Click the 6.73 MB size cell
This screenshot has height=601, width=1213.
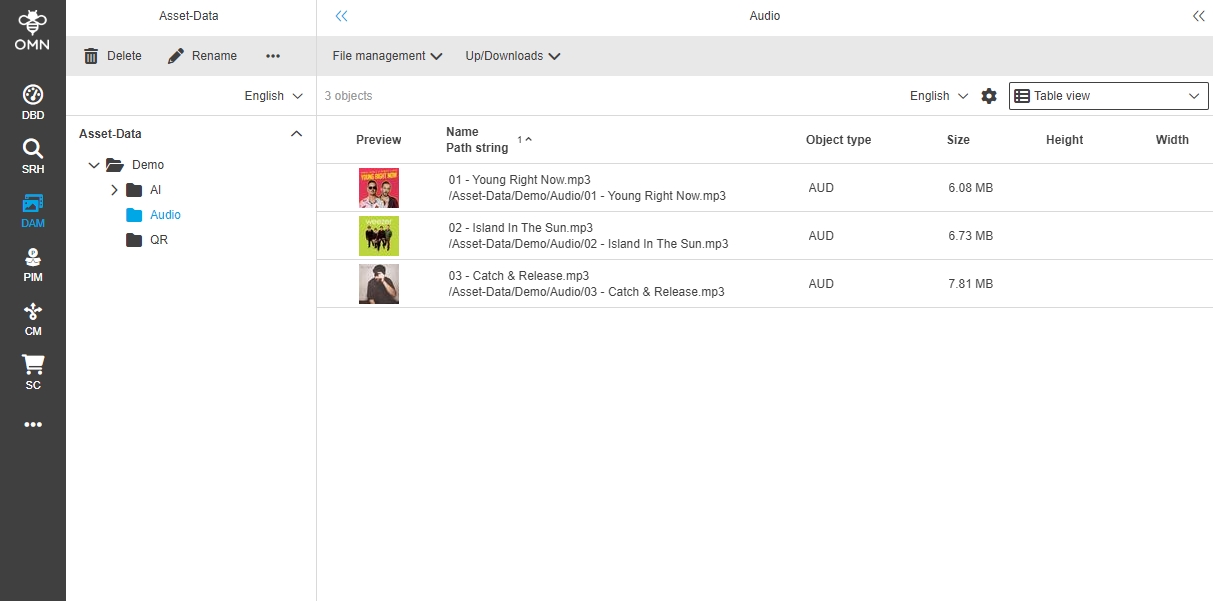pyautogui.click(x=970, y=236)
